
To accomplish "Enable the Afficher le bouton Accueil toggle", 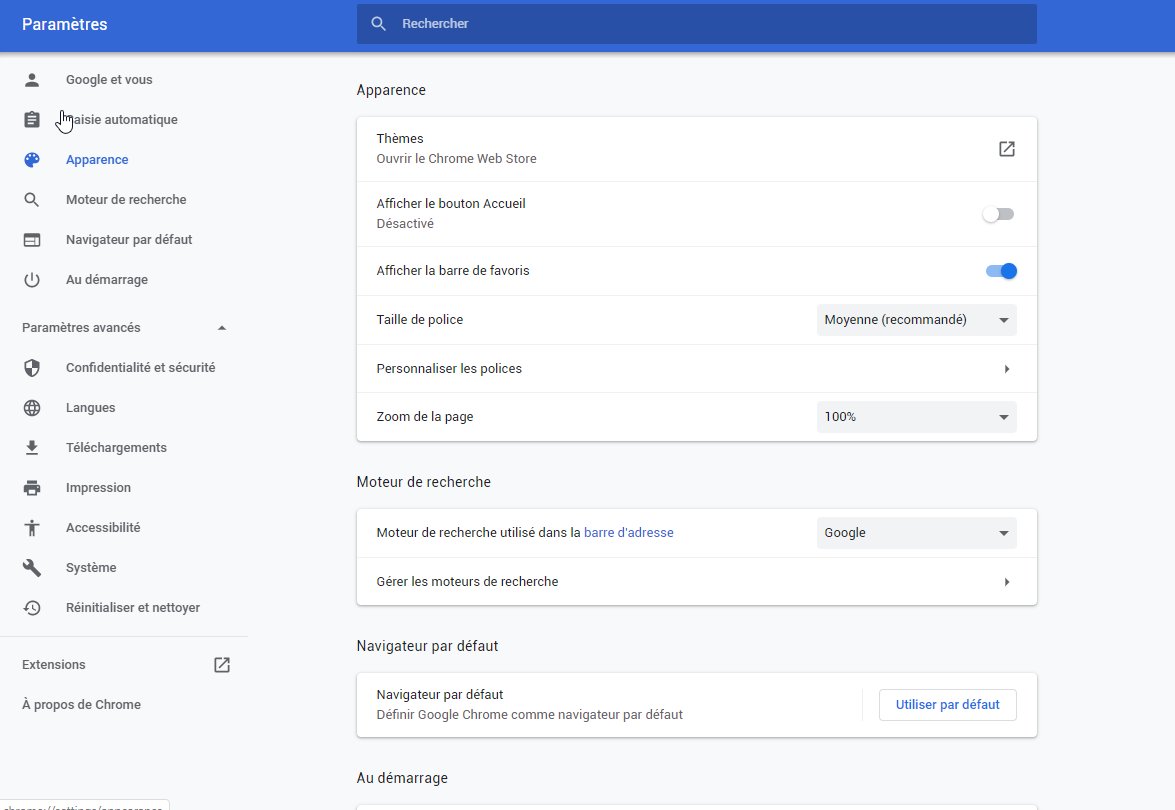I will pos(999,214).
